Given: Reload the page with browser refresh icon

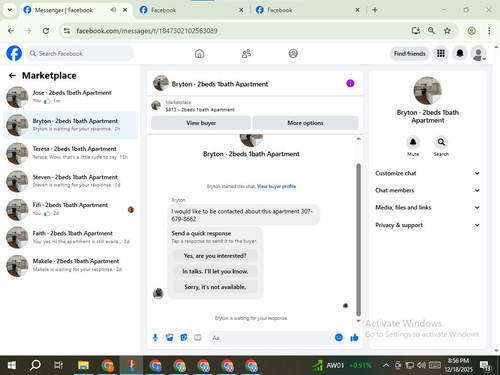Looking at the screenshot, I should pyautogui.click(x=46, y=31).
